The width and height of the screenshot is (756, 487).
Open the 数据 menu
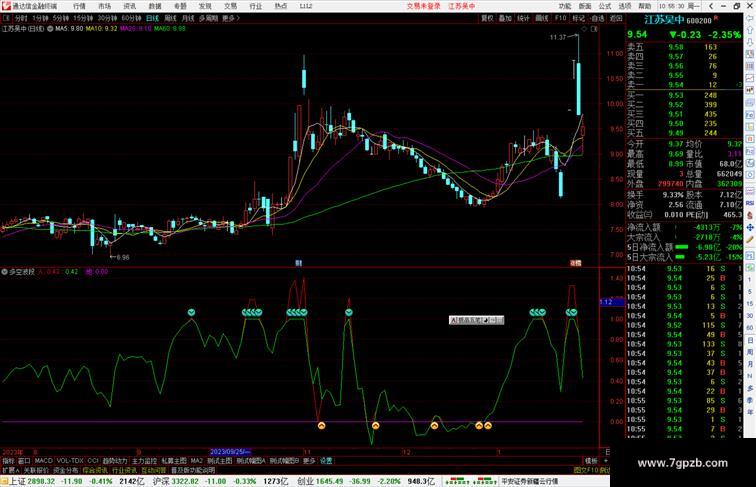coord(155,6)
